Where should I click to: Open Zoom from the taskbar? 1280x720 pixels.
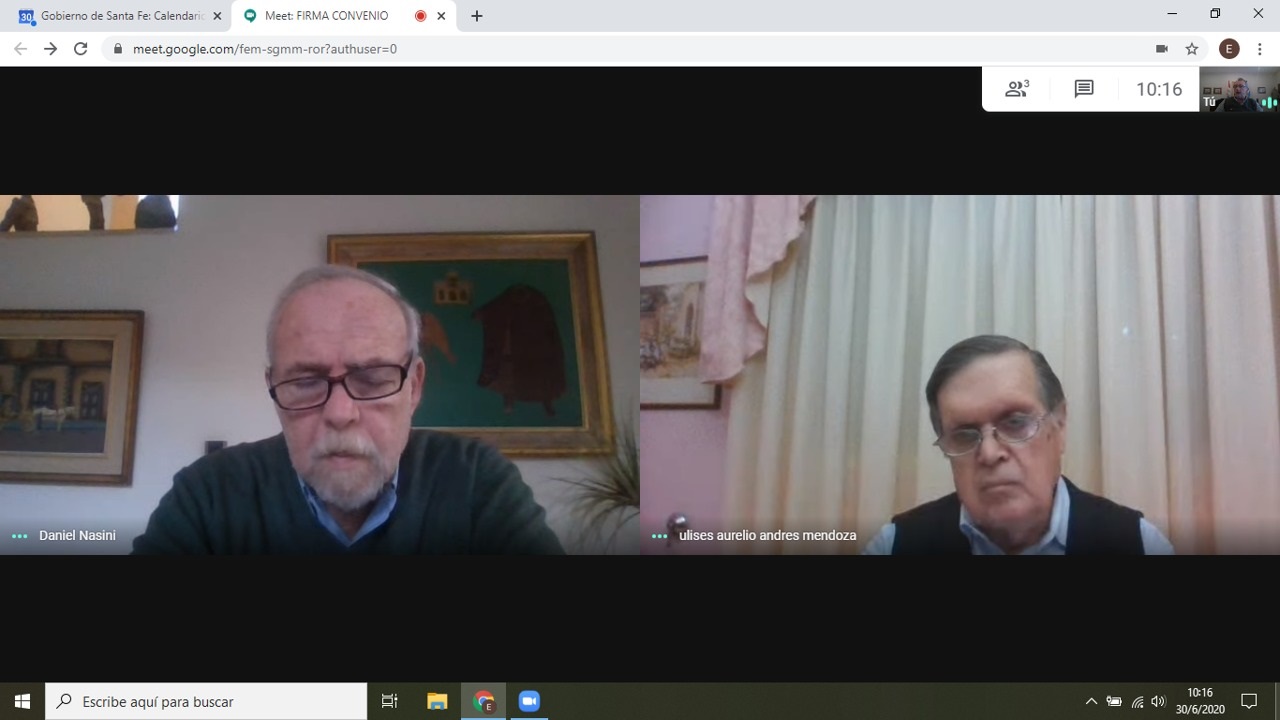pos(529,701)
